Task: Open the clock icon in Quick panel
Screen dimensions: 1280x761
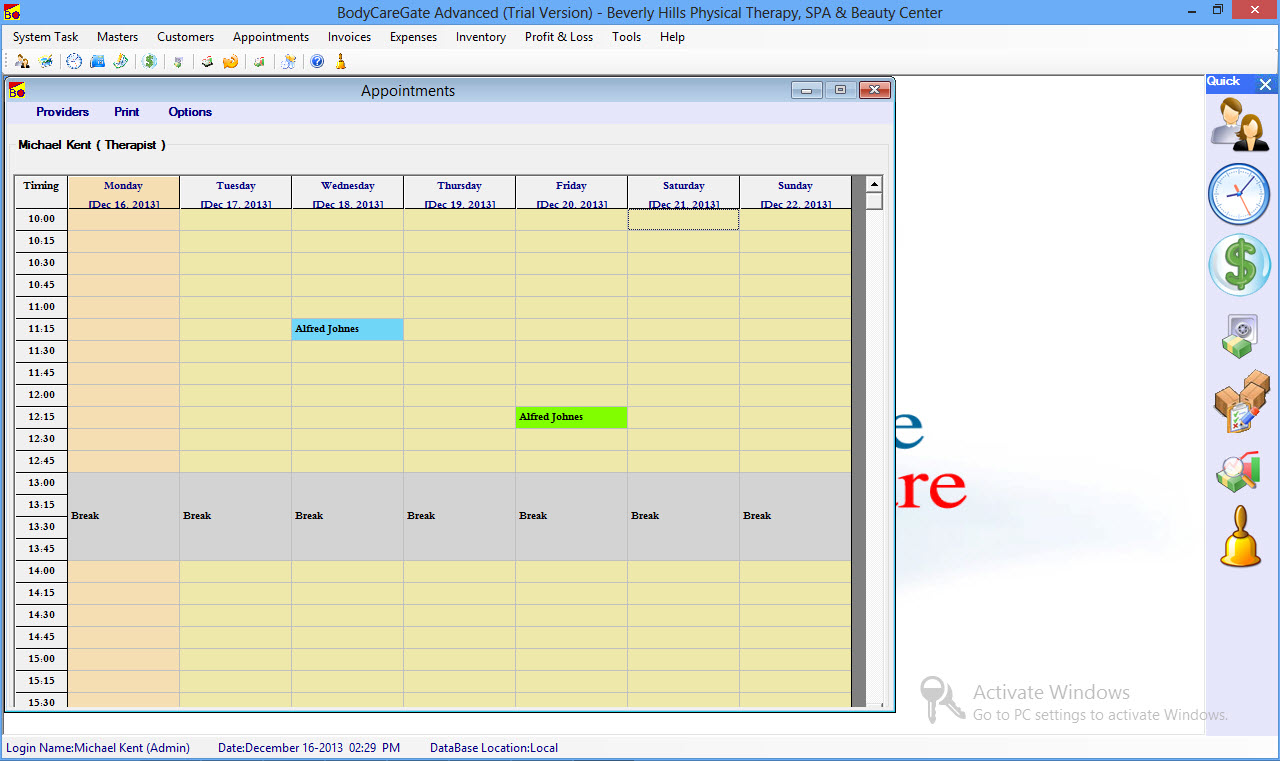Action: pyautogui.click(x=1239, y=194)
